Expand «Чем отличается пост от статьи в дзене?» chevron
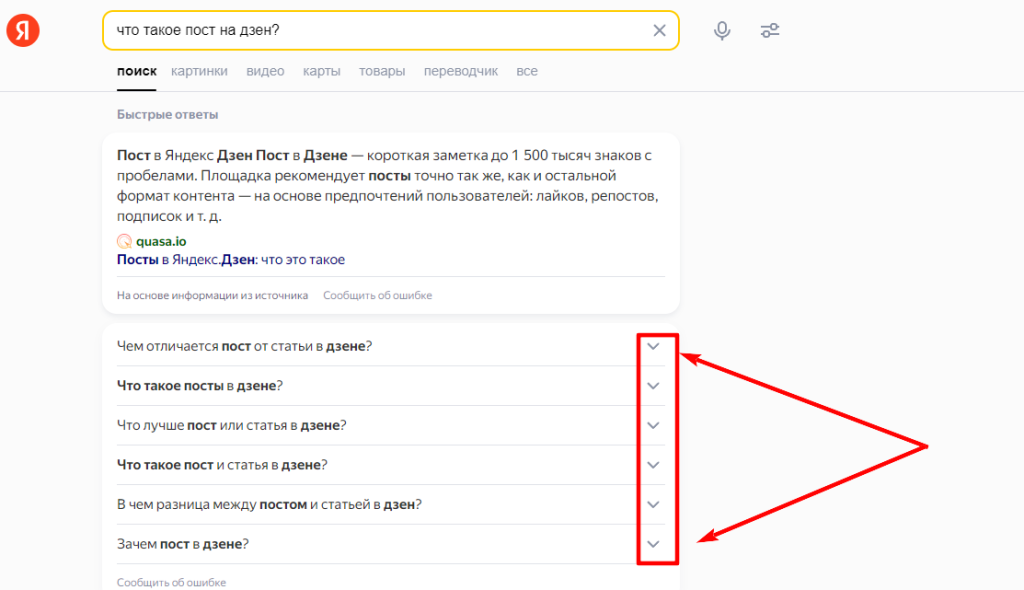Viewport: 1024px width, 590px height. (x=653, y=346)
